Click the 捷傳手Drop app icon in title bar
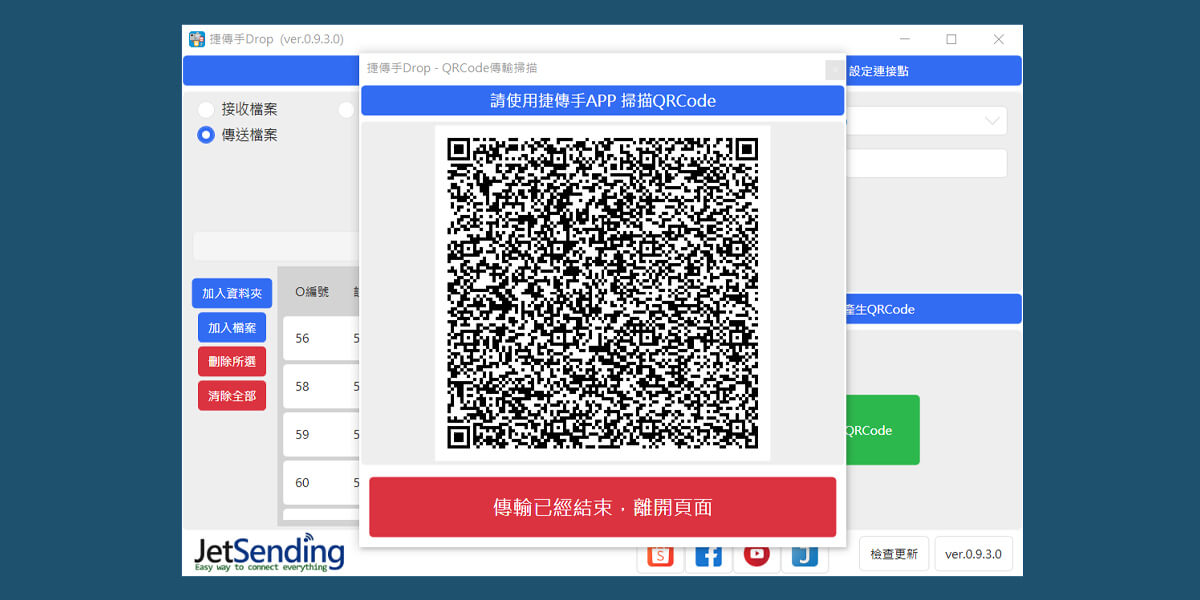Image resolution: width=1200 pixels, height=600 pixels. (197, 39)
